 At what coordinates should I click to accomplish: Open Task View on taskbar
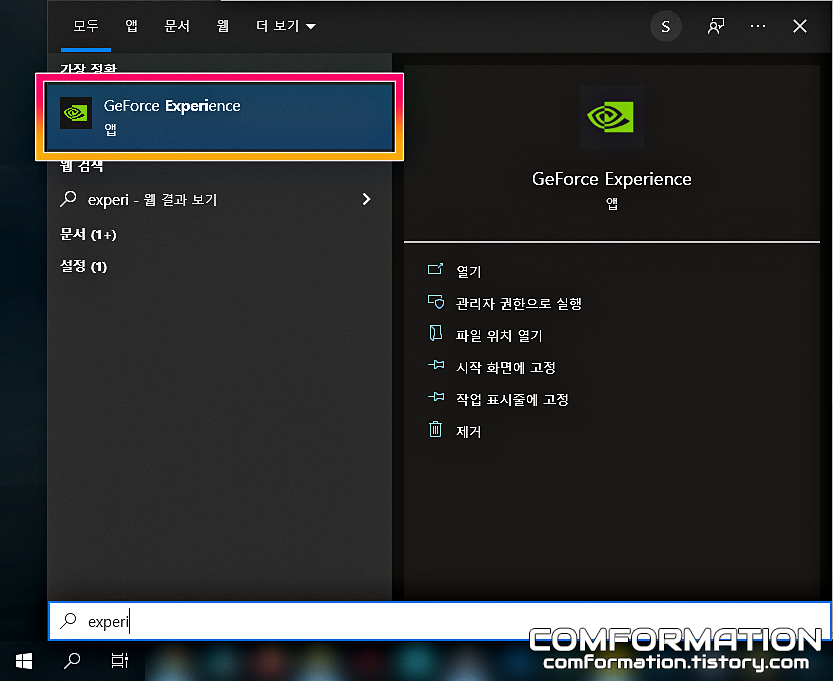[x=120, y=661]
